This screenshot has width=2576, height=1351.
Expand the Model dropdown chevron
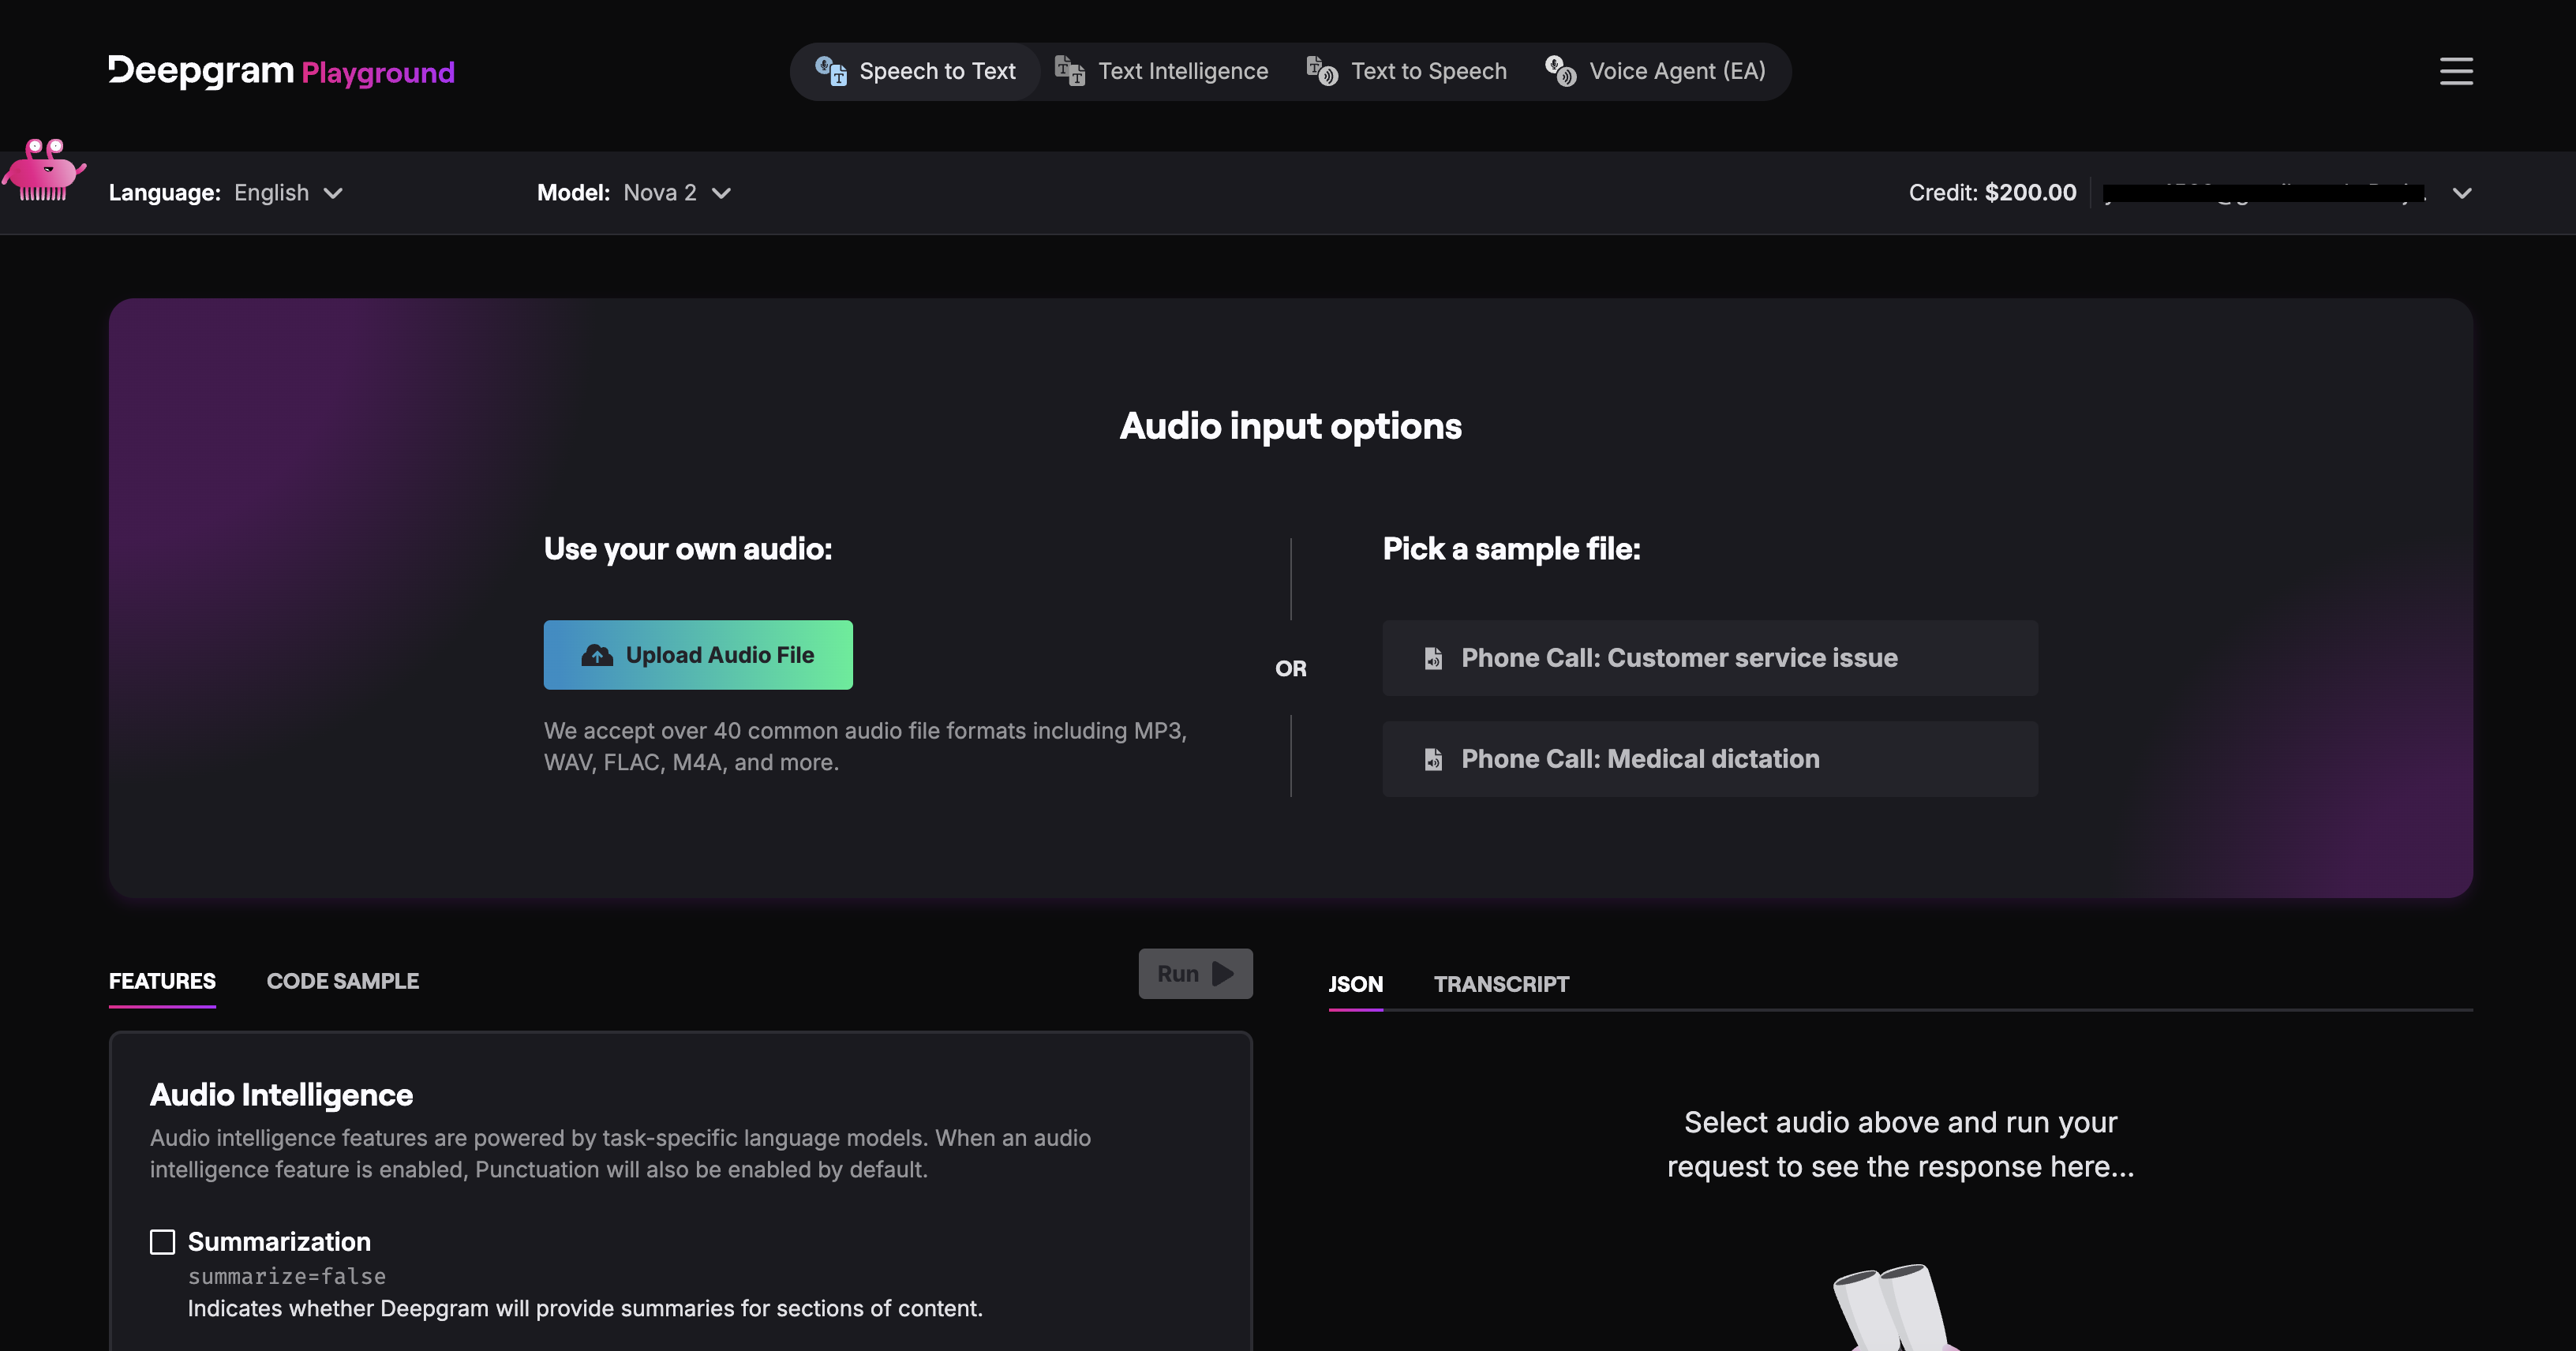(721, 193)
